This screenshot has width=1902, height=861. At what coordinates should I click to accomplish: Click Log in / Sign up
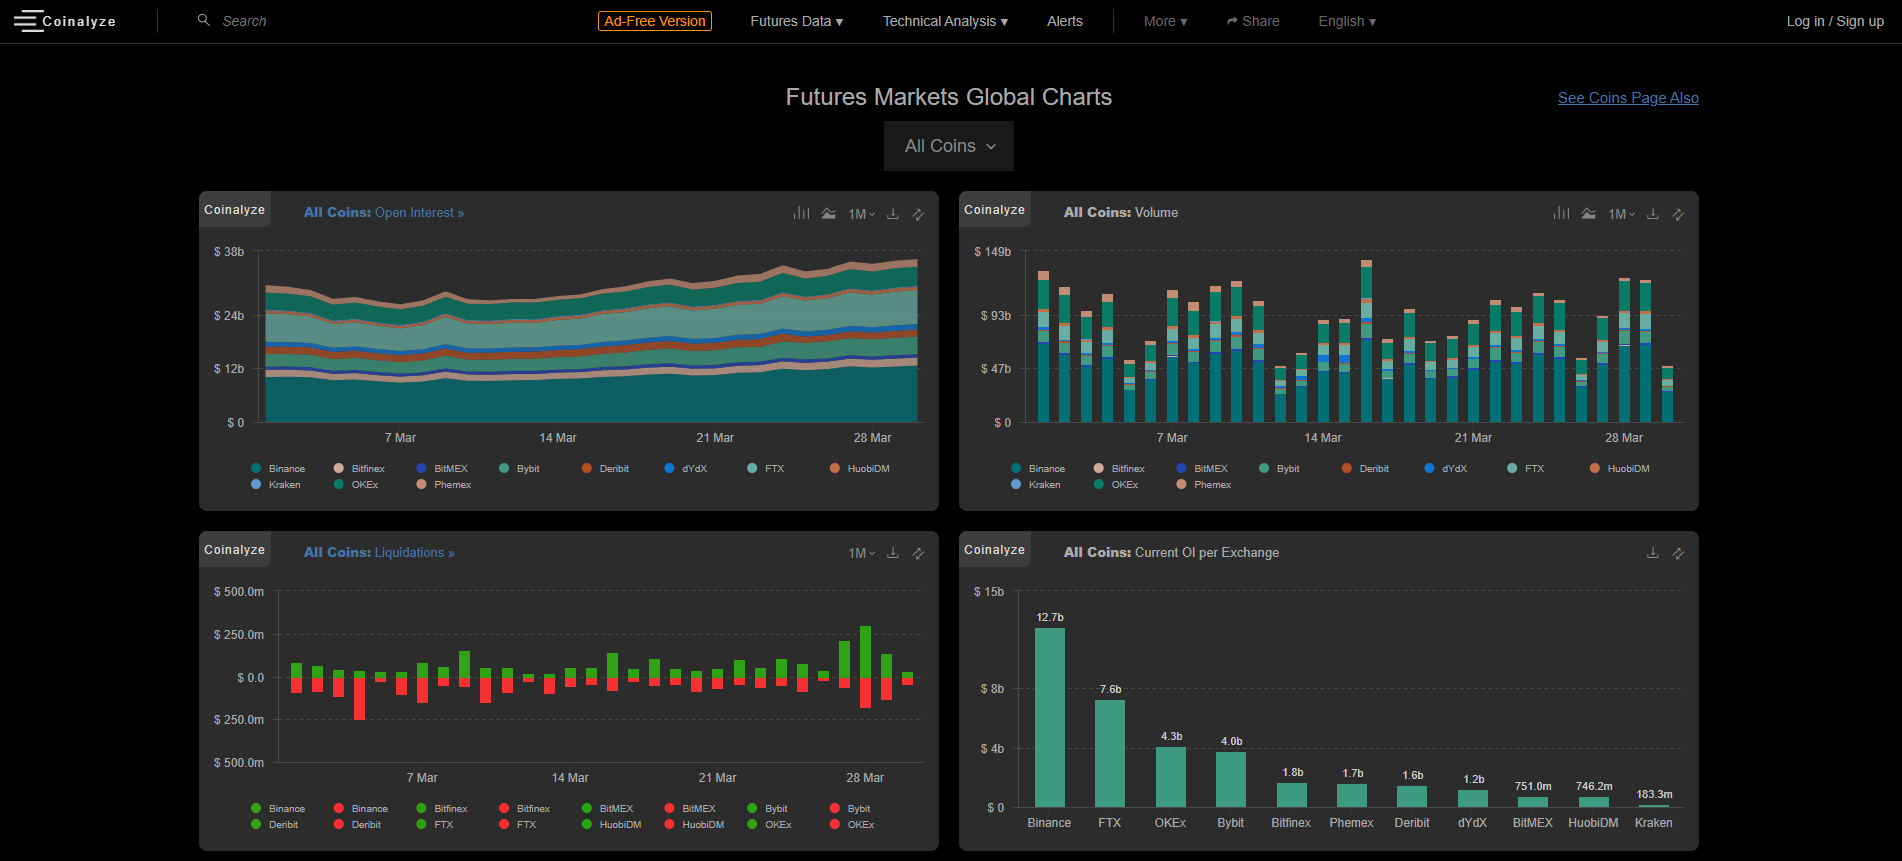[1835, 21]
